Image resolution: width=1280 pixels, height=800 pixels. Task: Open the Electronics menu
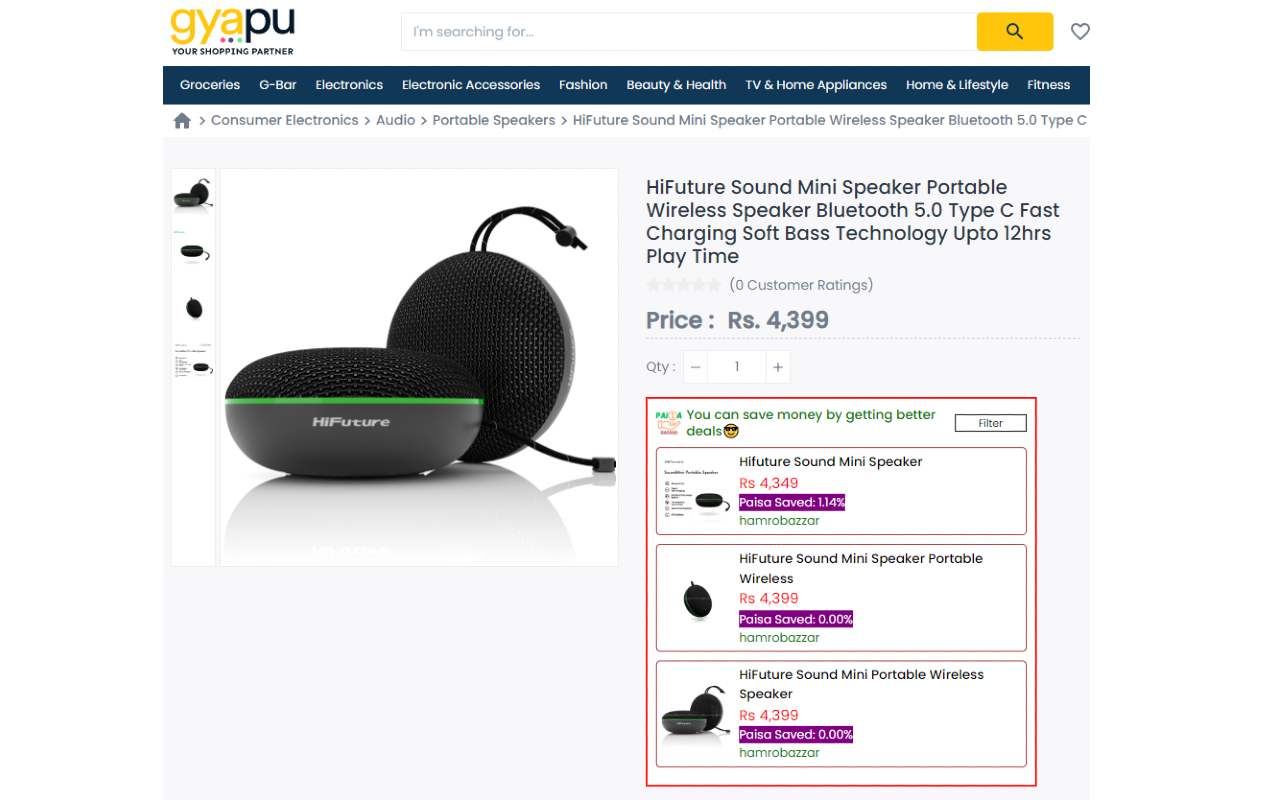[349, 85]
